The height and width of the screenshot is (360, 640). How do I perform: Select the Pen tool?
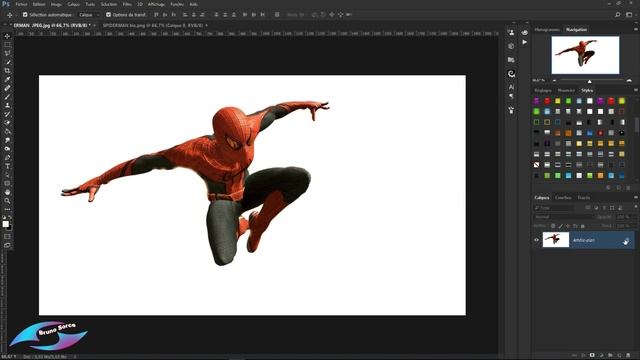(x=7, y=158)
